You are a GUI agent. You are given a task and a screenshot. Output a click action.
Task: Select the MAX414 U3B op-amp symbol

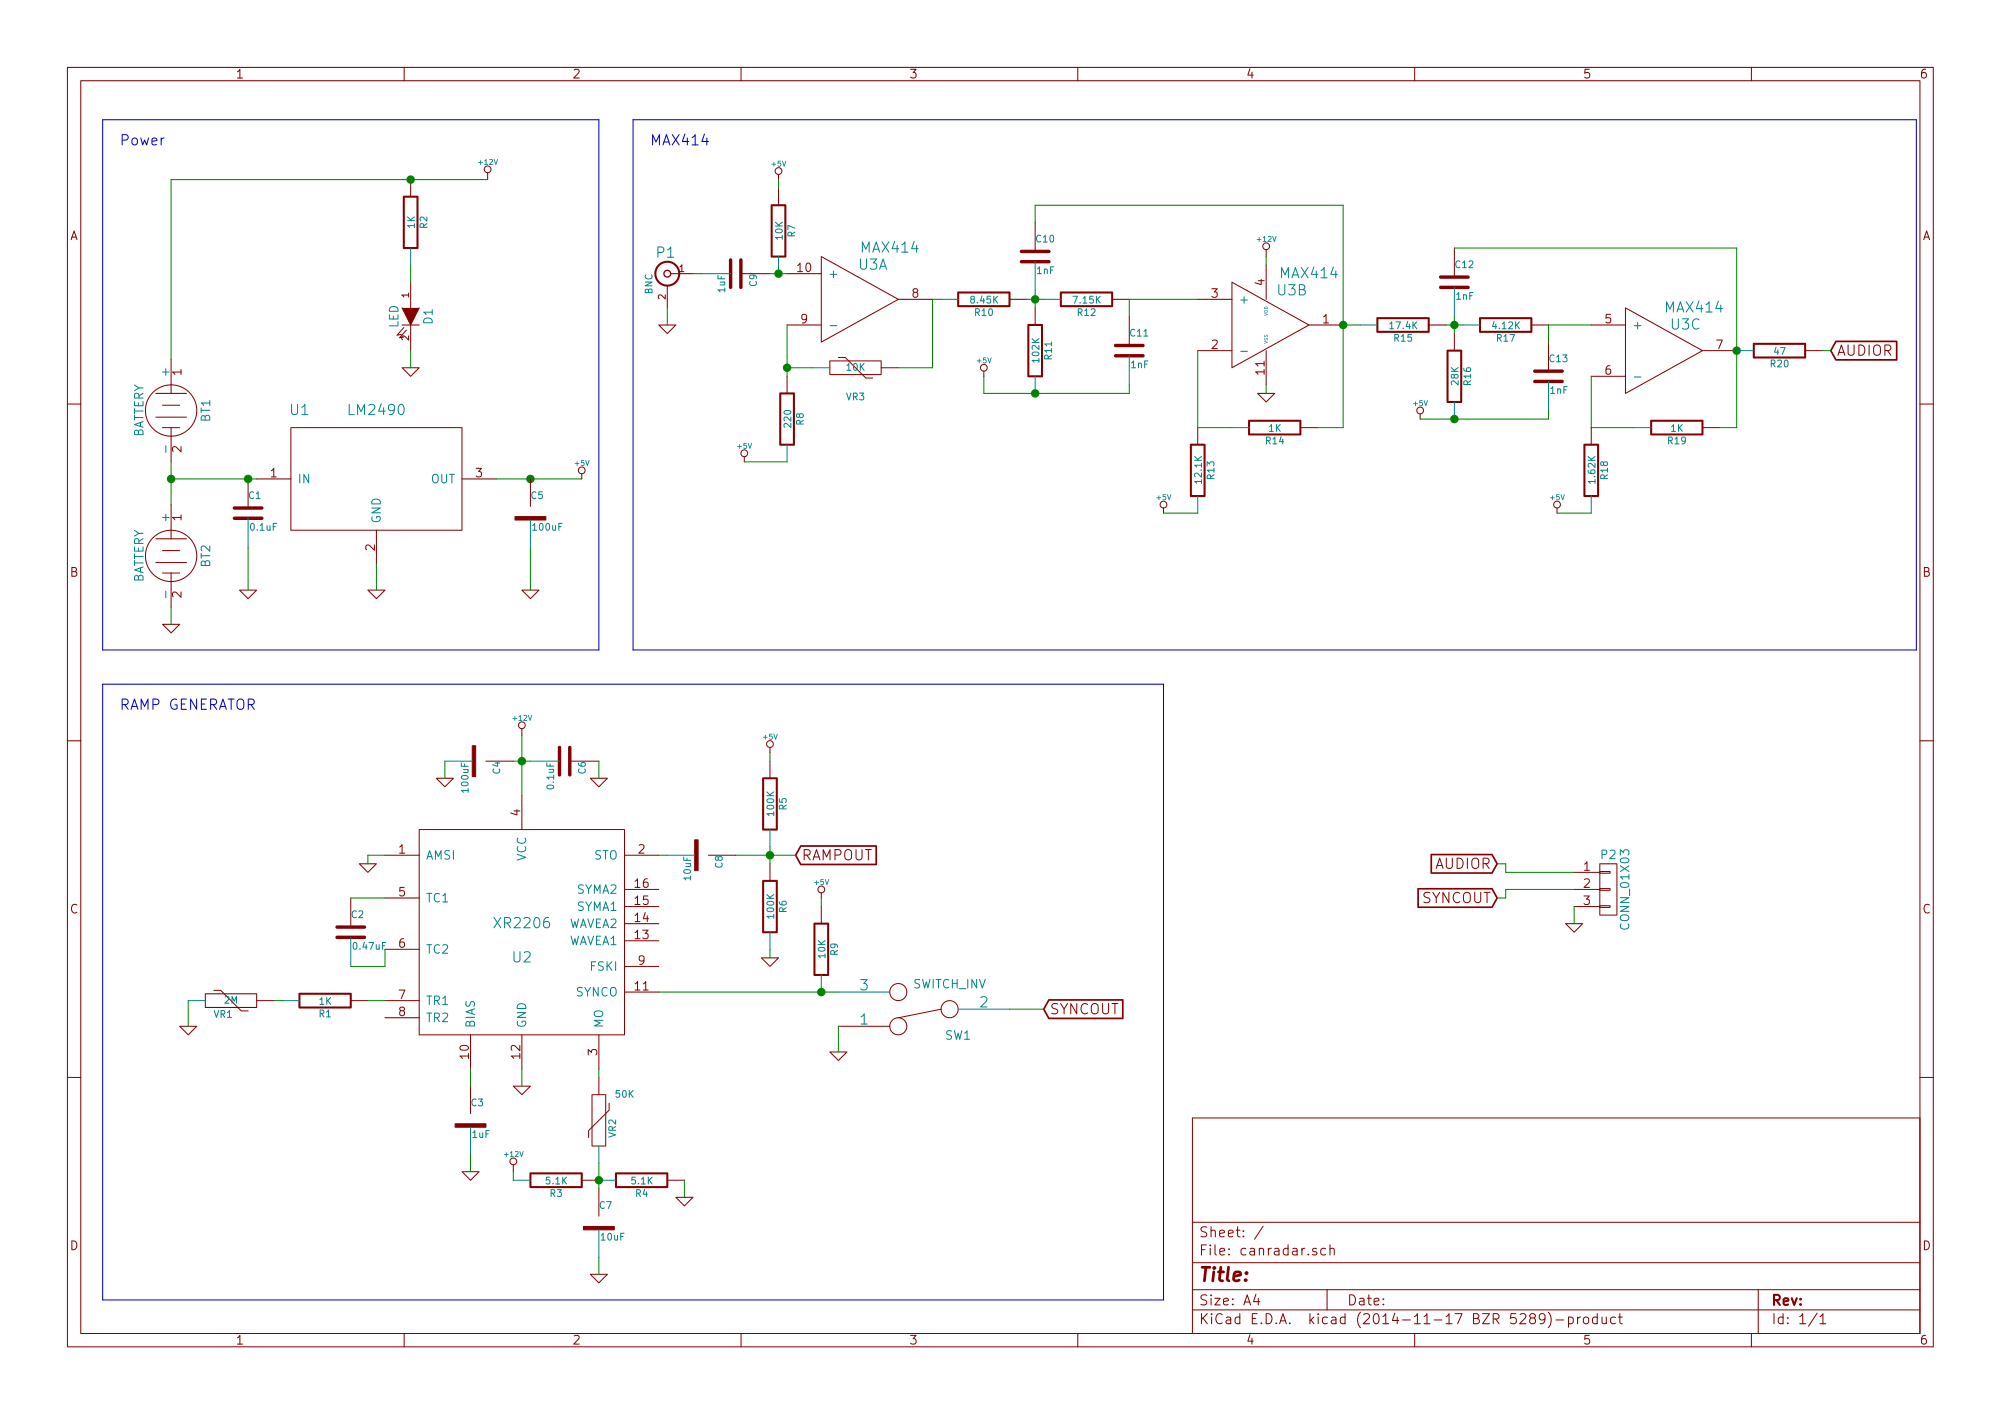pos(1270,324)
